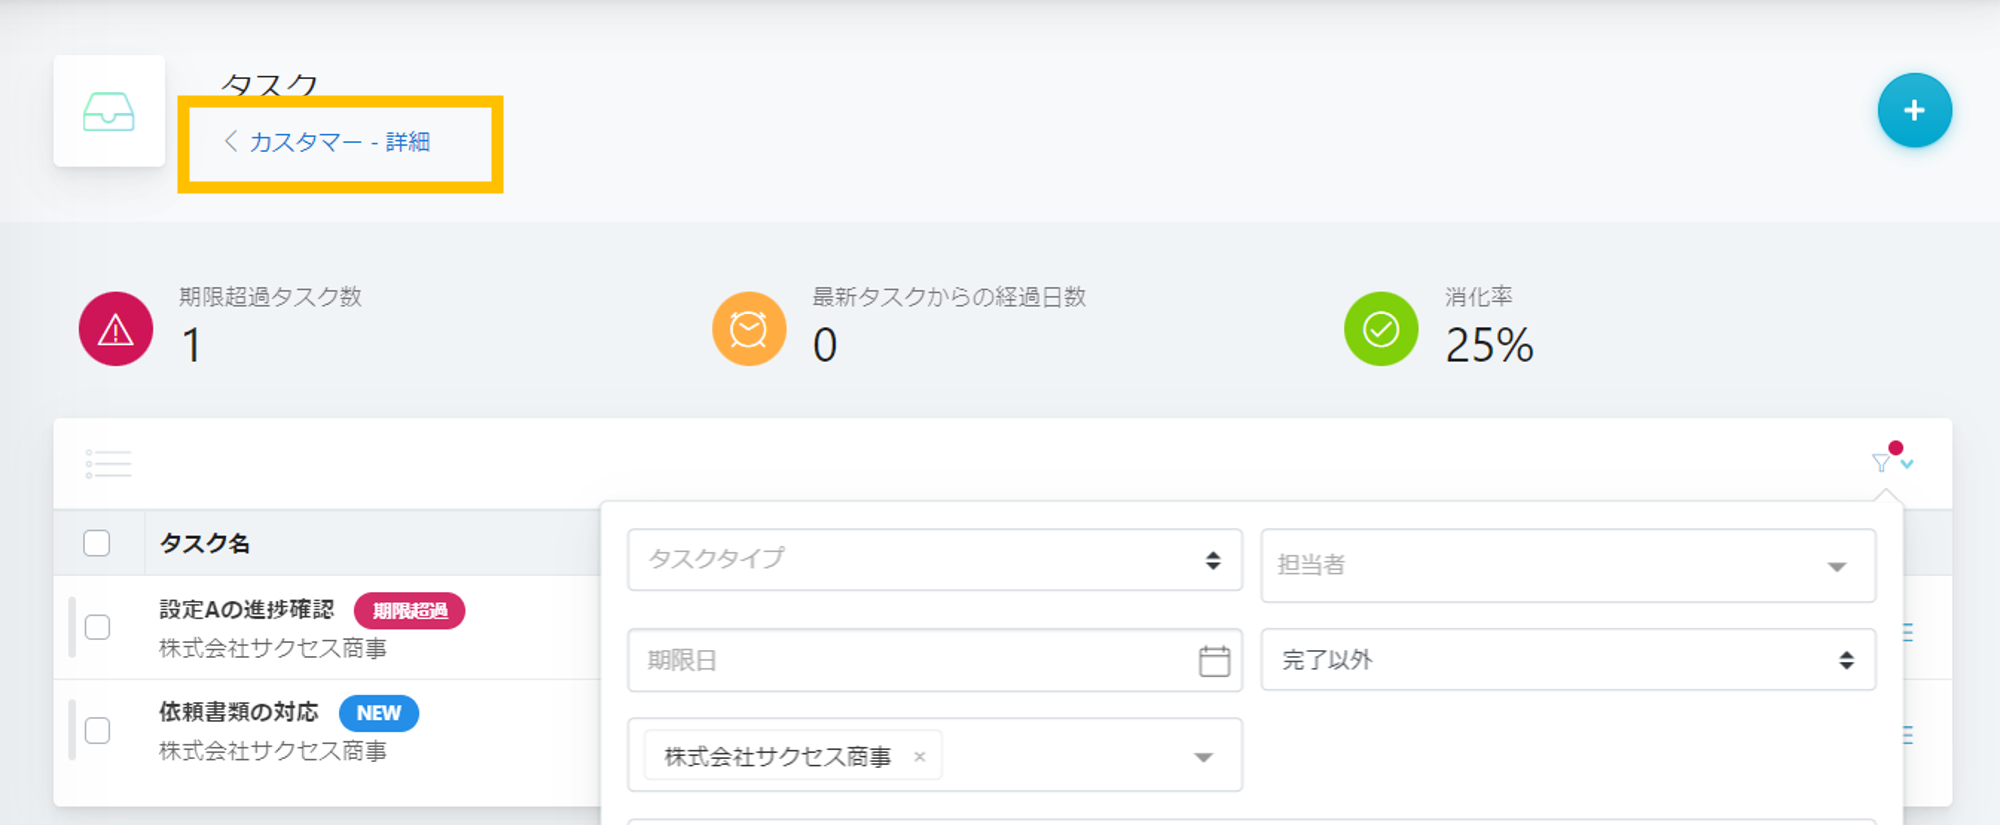The height and width of the screenshot is (825, 2000).
Task: Click the NEW blue badge
Action: tap(379, 713)
